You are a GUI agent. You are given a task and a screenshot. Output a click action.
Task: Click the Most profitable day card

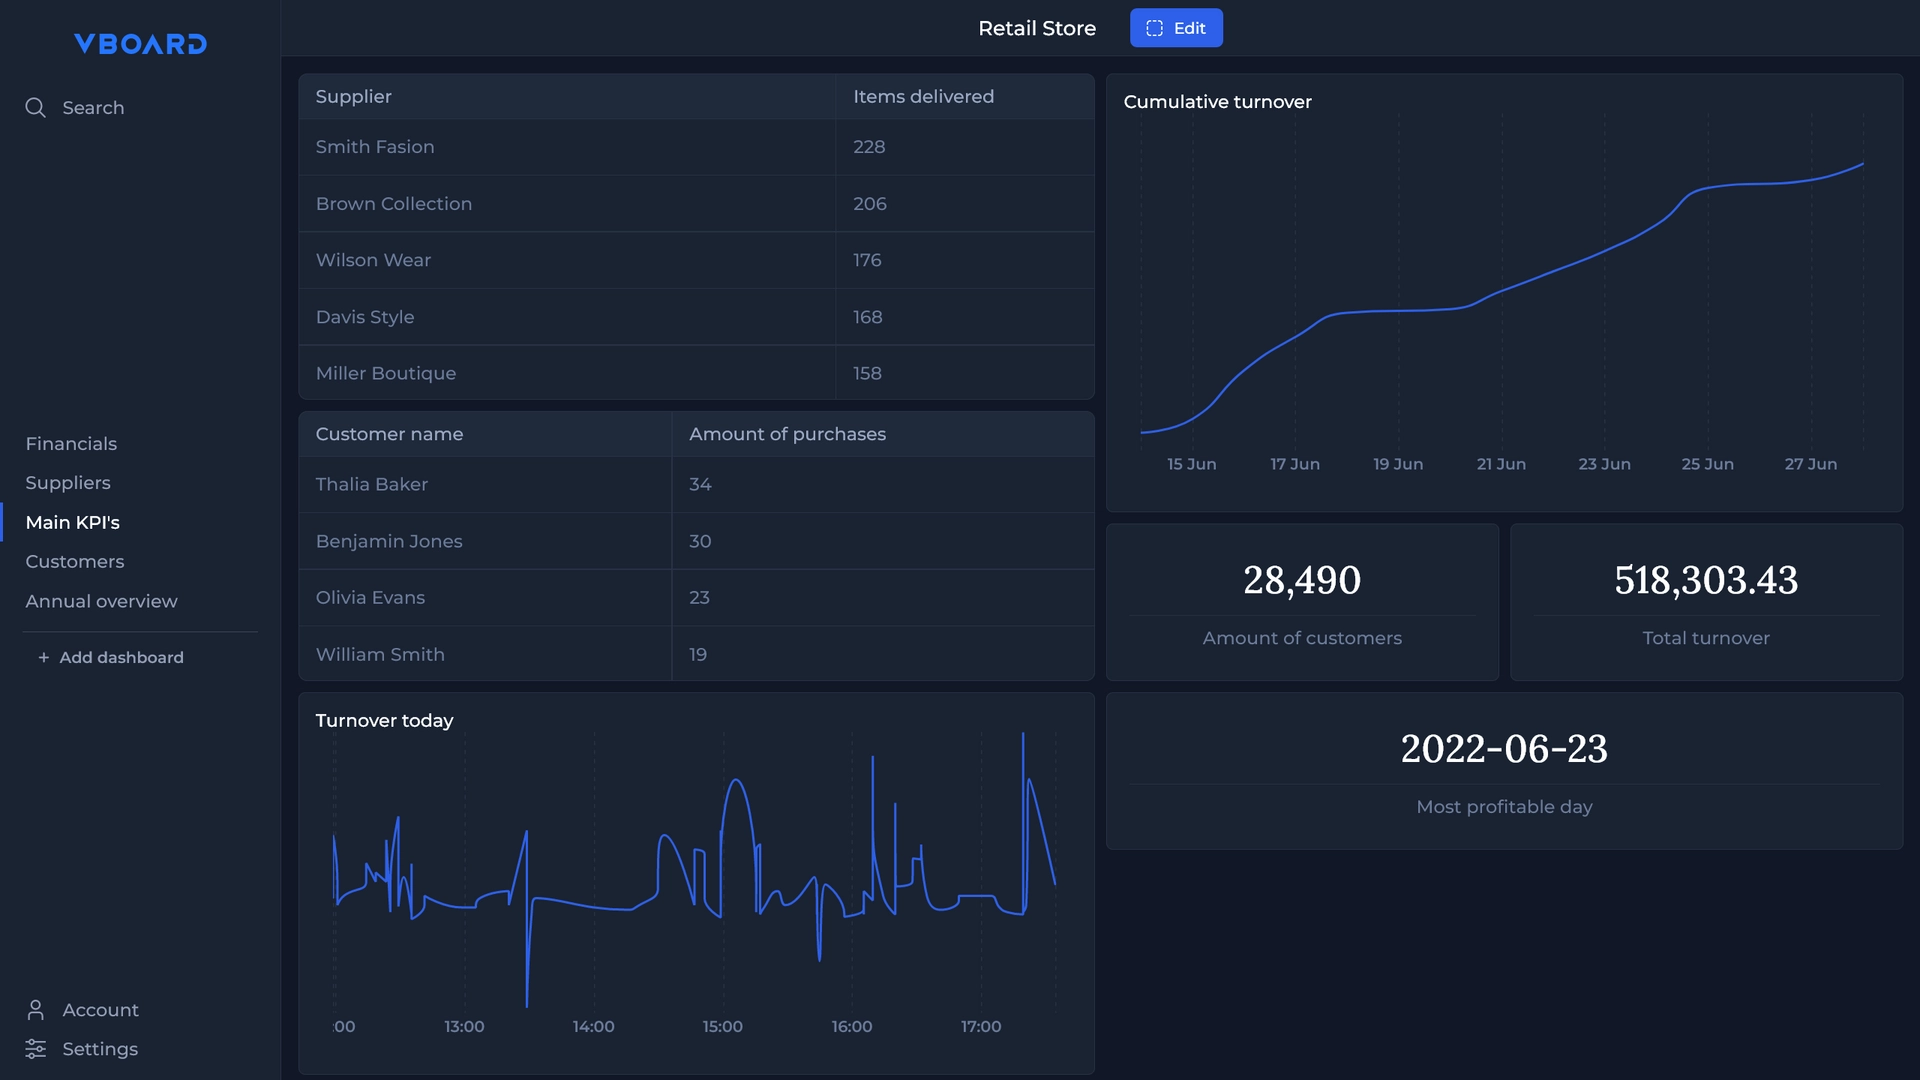(1504, 770)
